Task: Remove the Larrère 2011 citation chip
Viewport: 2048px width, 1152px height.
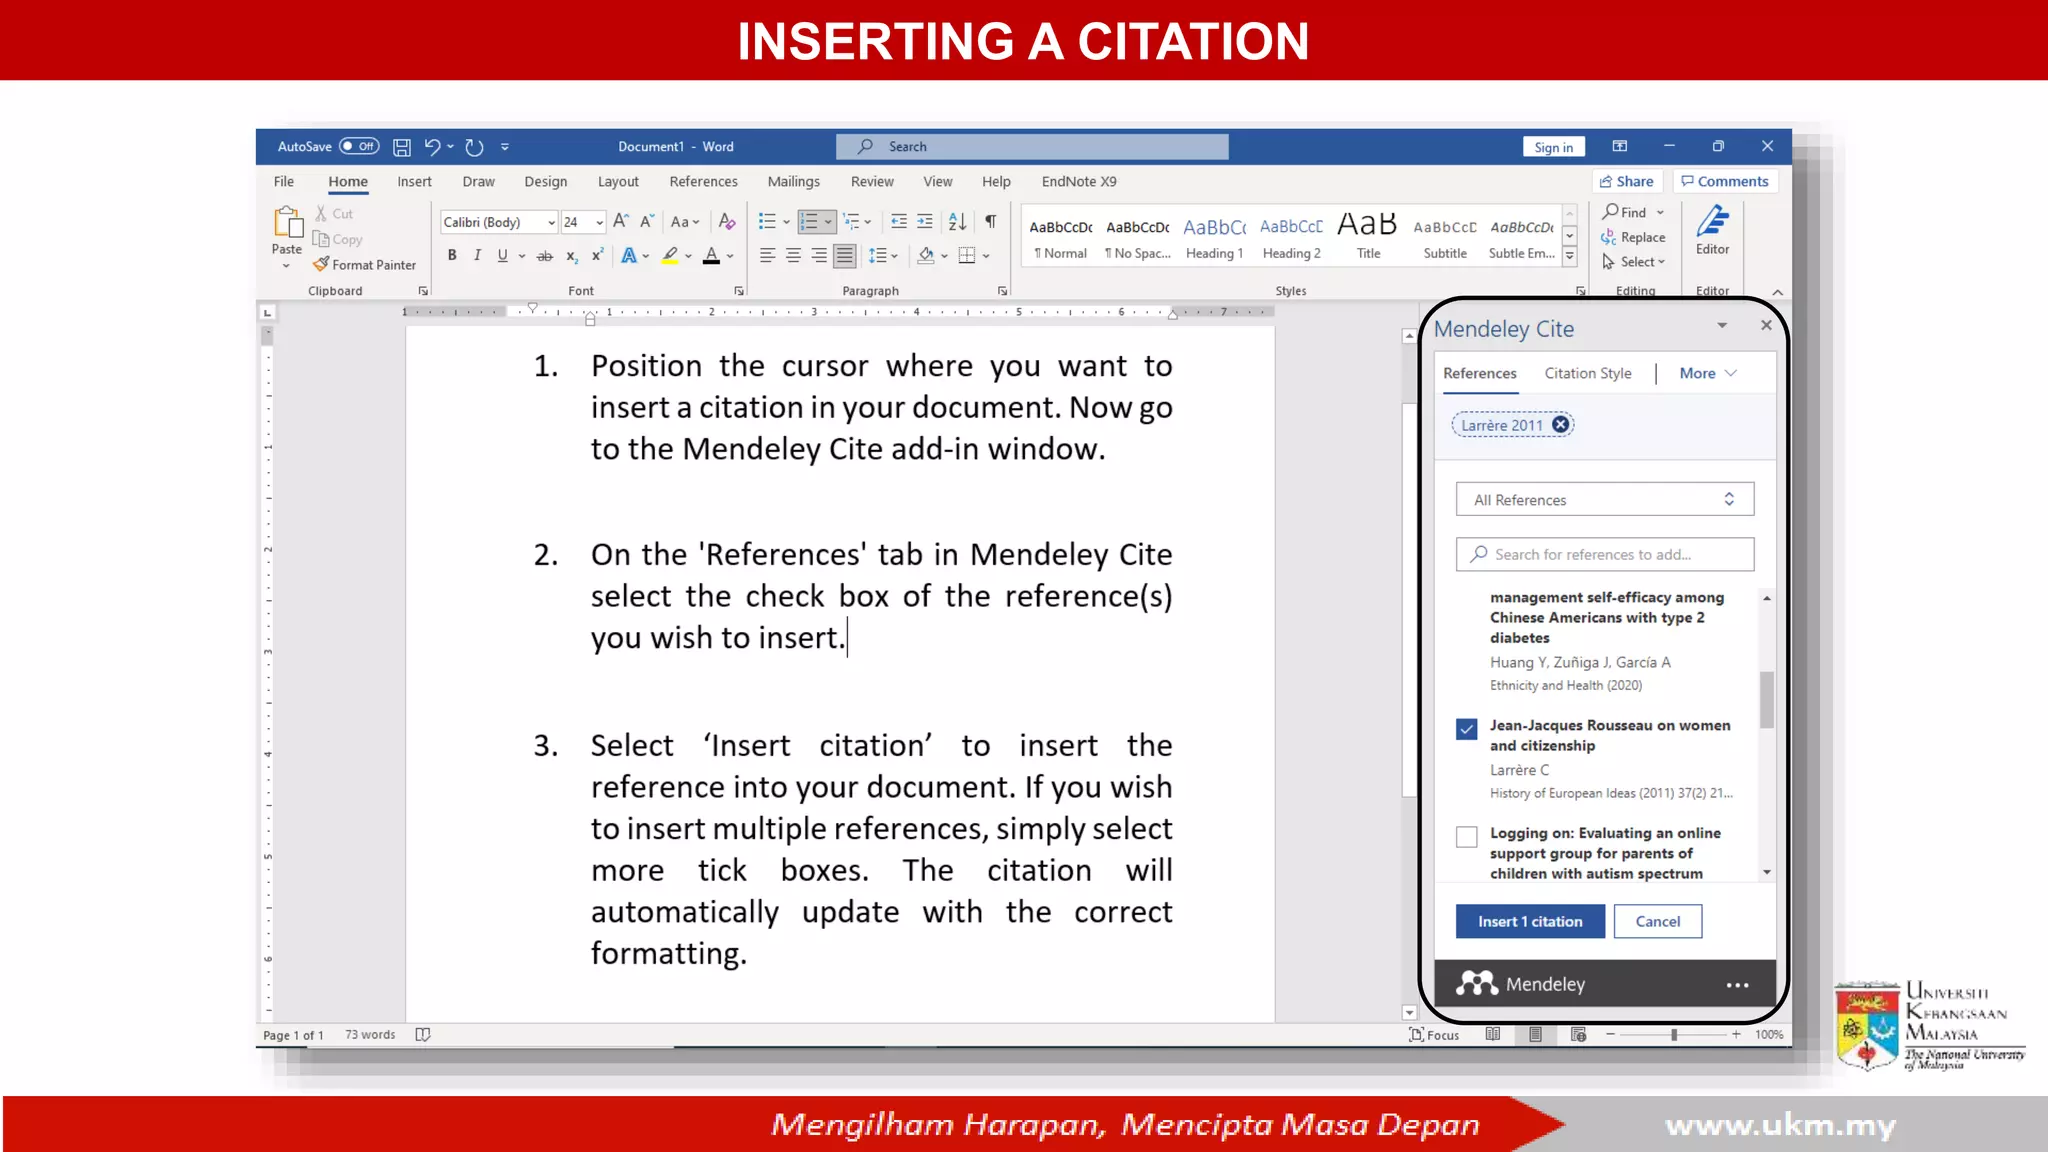Action: (1560, 425)
